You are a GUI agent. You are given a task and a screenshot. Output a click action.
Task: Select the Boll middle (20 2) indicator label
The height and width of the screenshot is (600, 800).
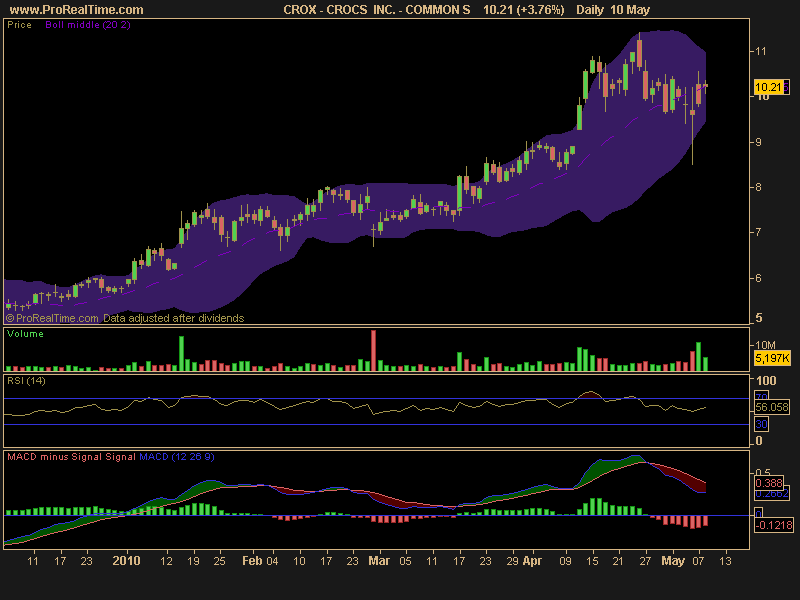(88, 25)
